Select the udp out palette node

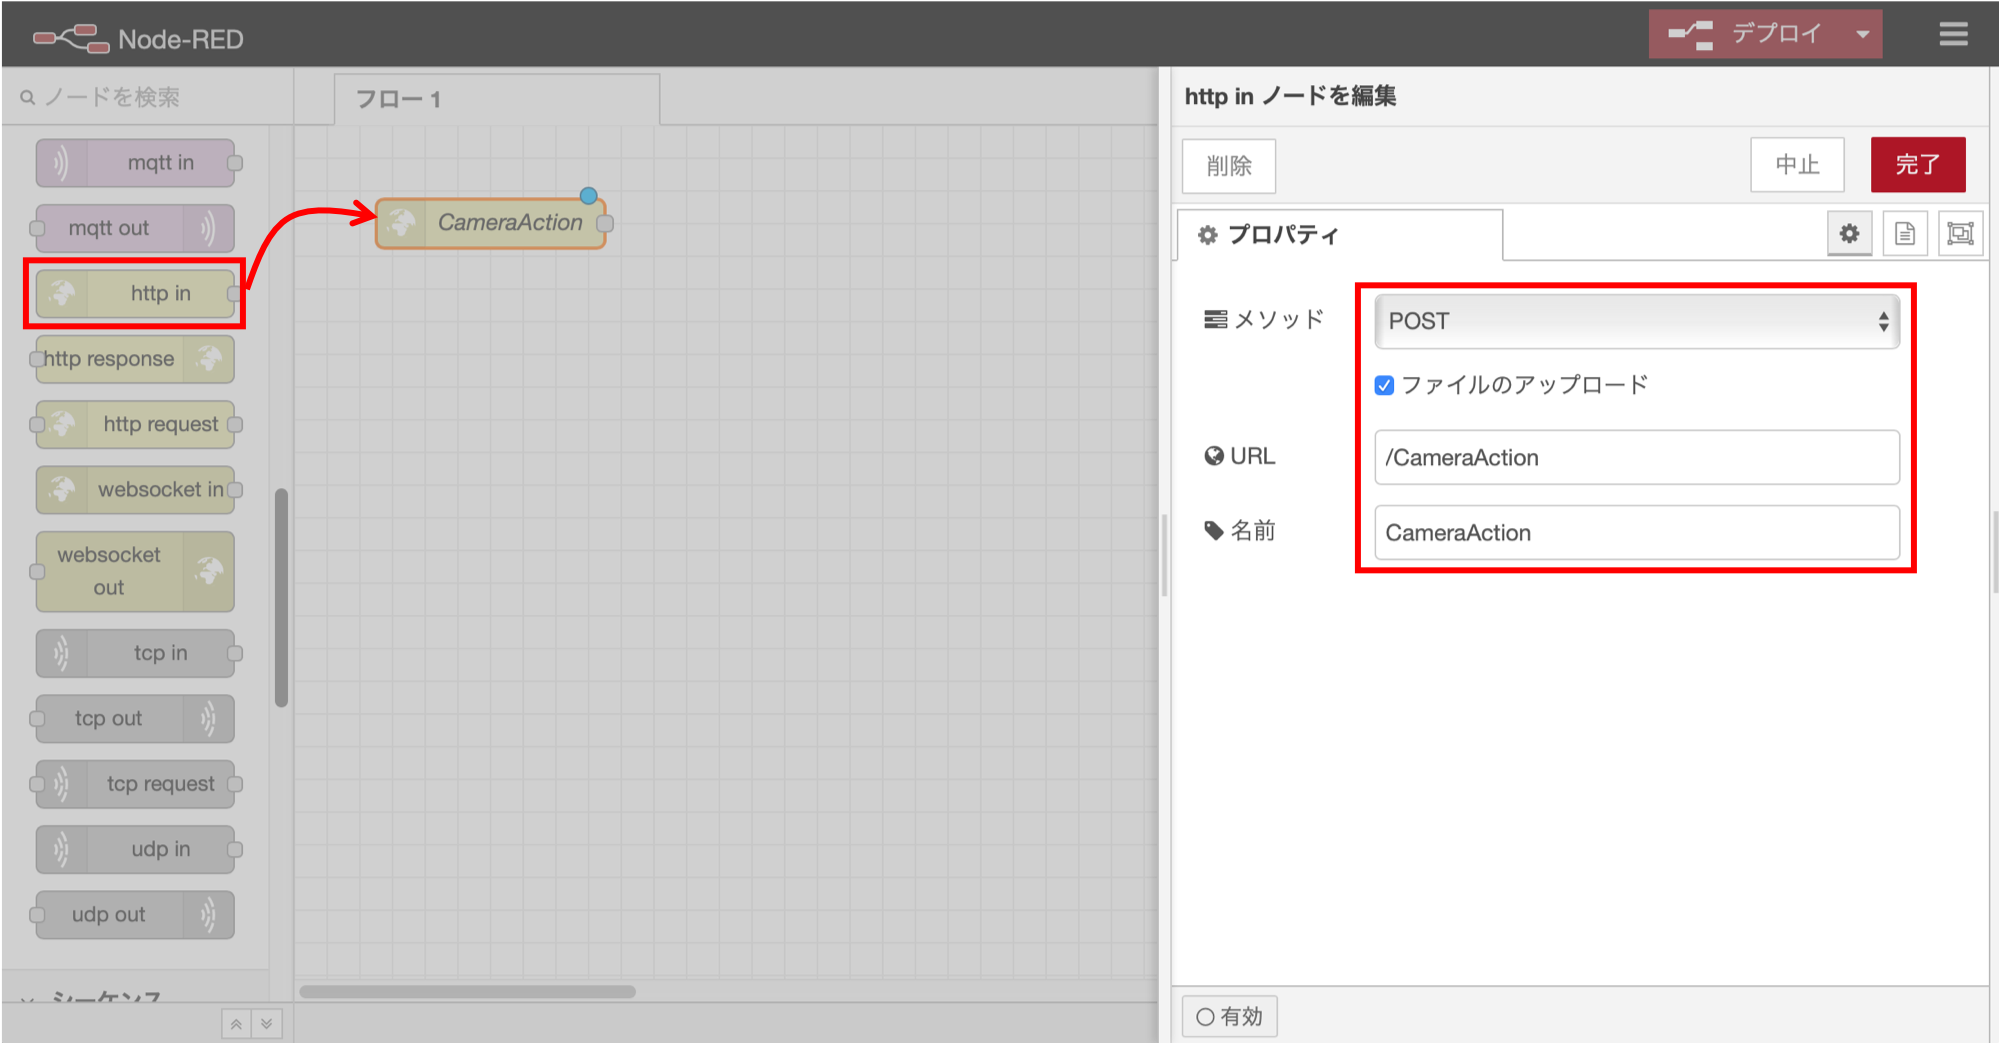coord(135,915)
